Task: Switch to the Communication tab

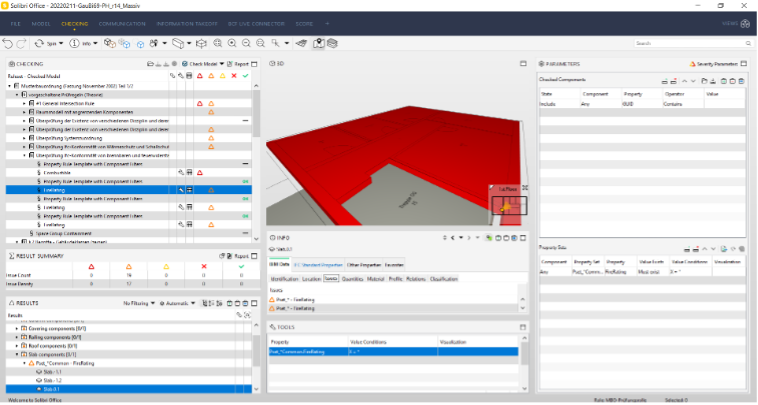Action: pyautogui.click(x=122, y=21)
